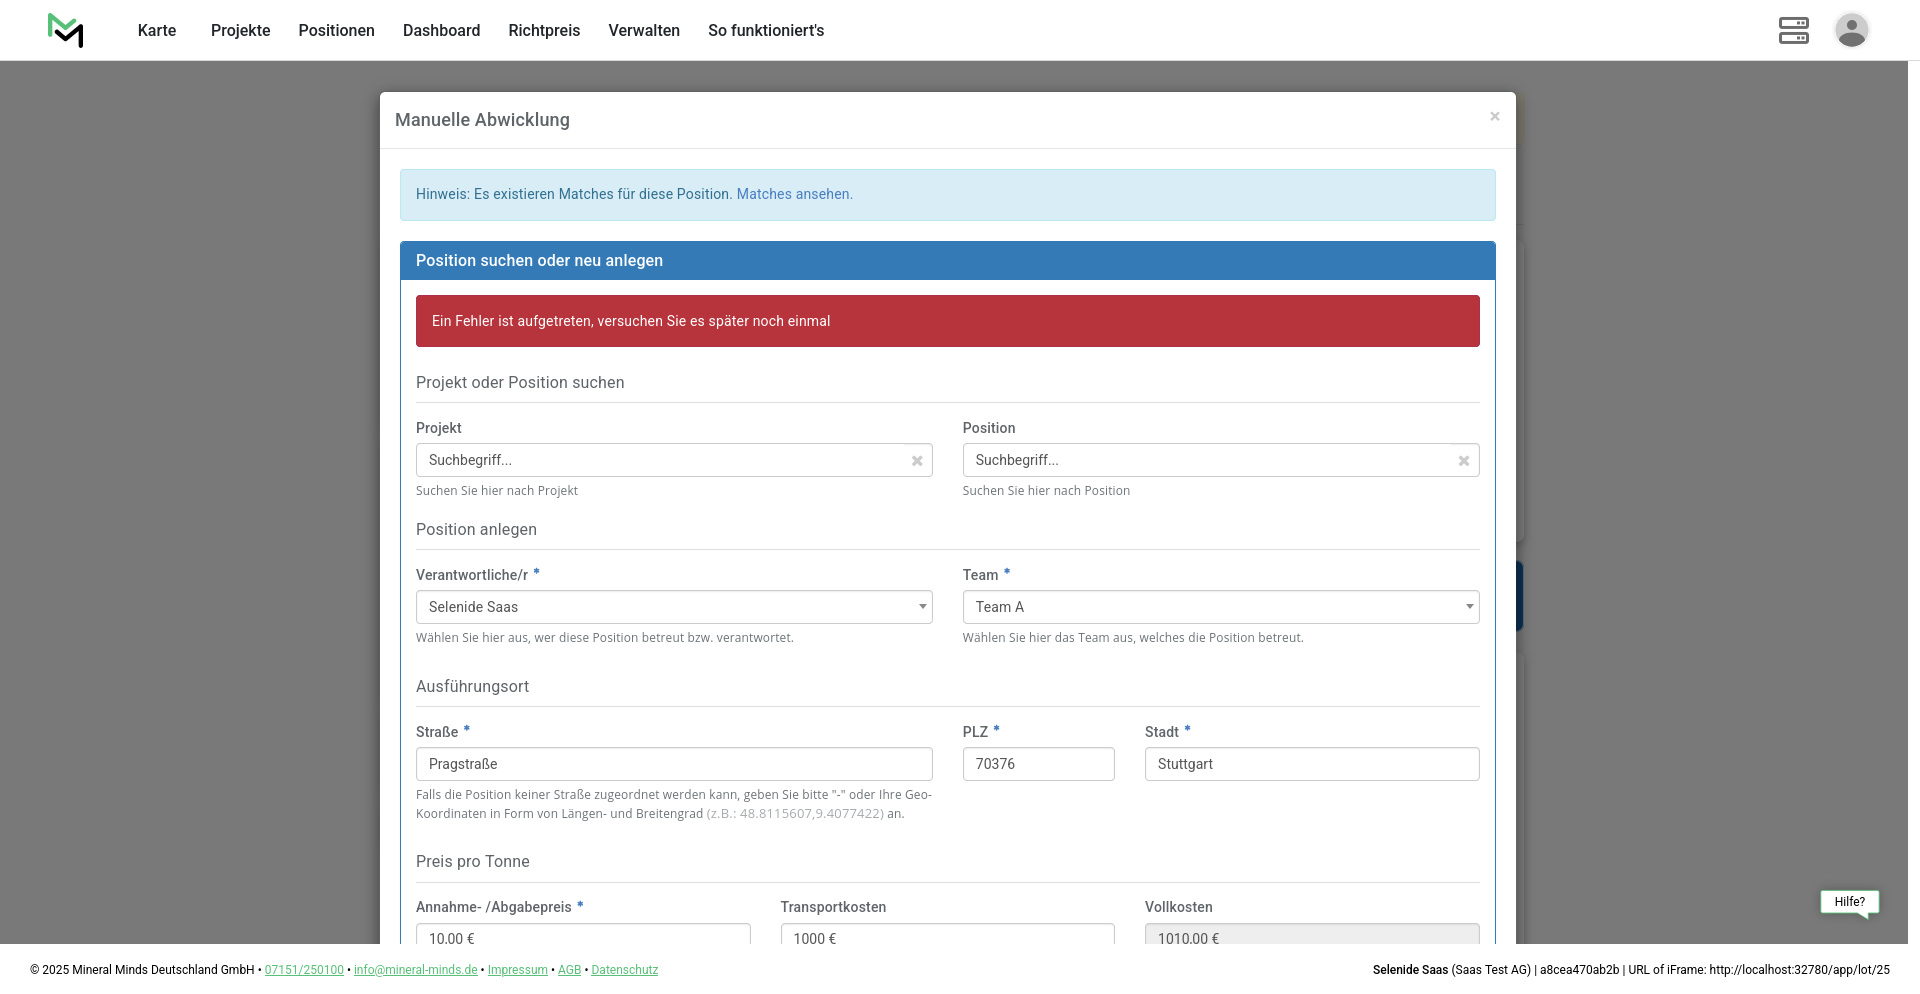Open the user profile avatar menu
Screen dimensions: 1920x994
coord(1851,31)
